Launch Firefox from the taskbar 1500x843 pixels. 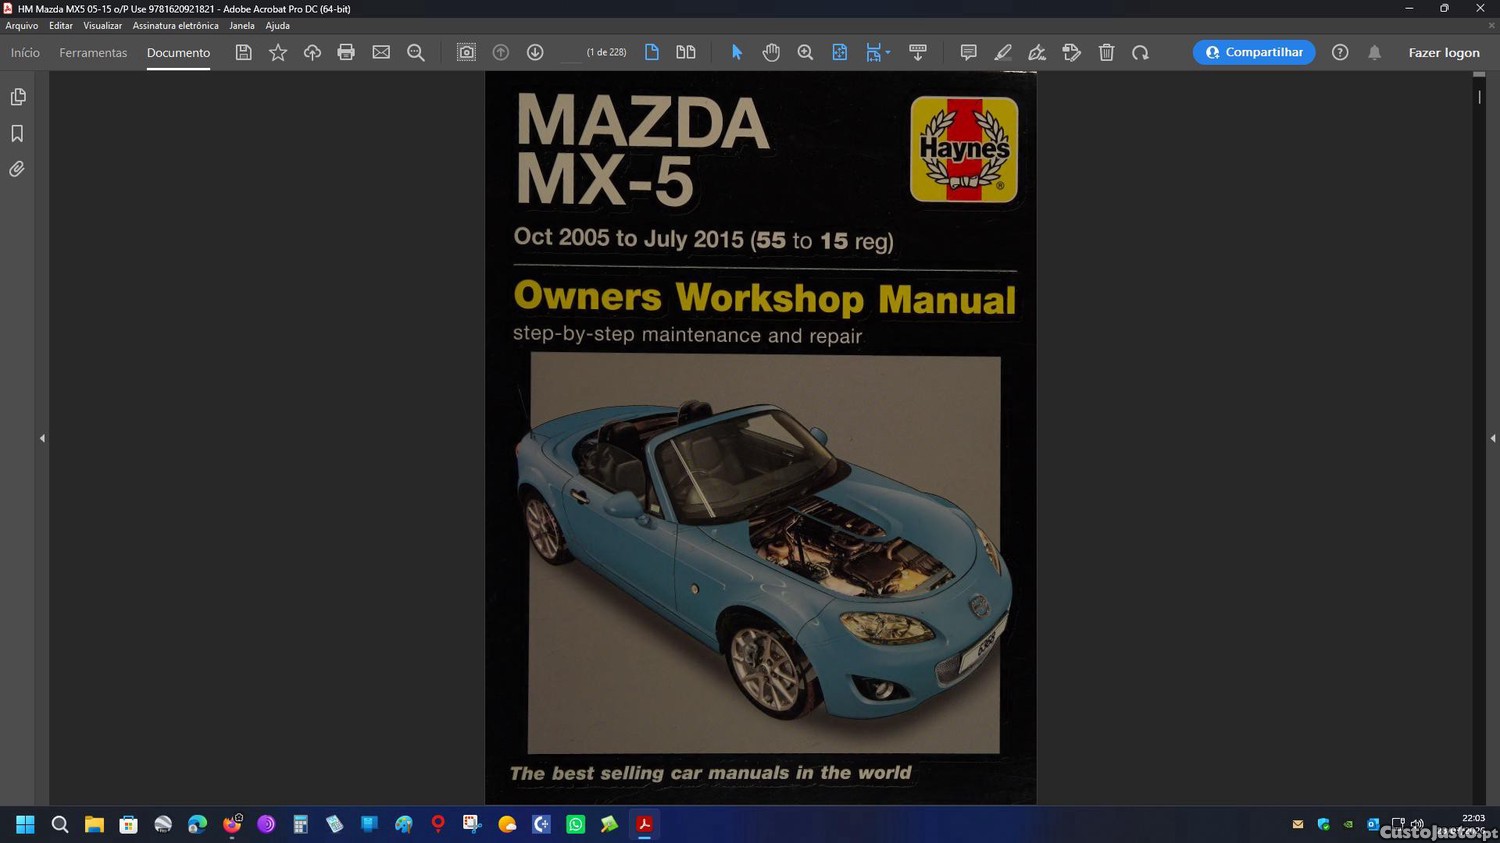[x=232, y=824]
